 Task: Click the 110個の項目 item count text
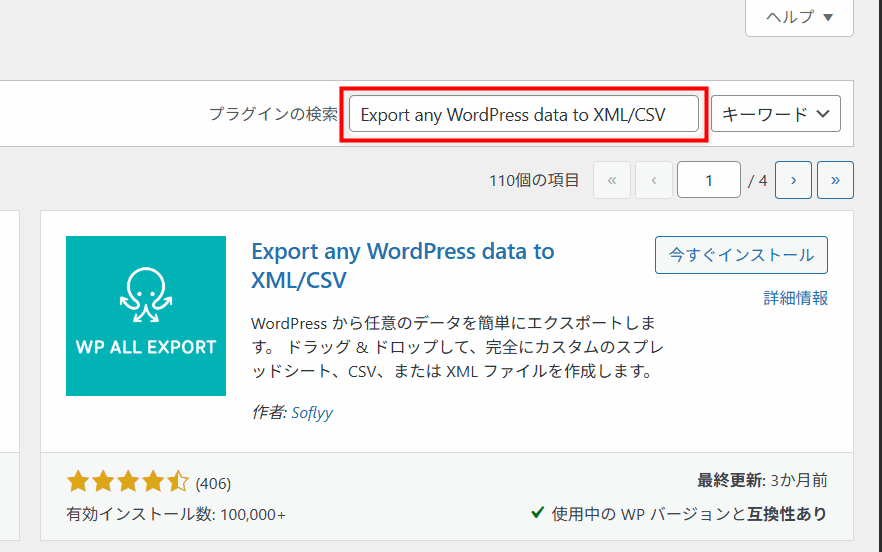click(534, 181)
